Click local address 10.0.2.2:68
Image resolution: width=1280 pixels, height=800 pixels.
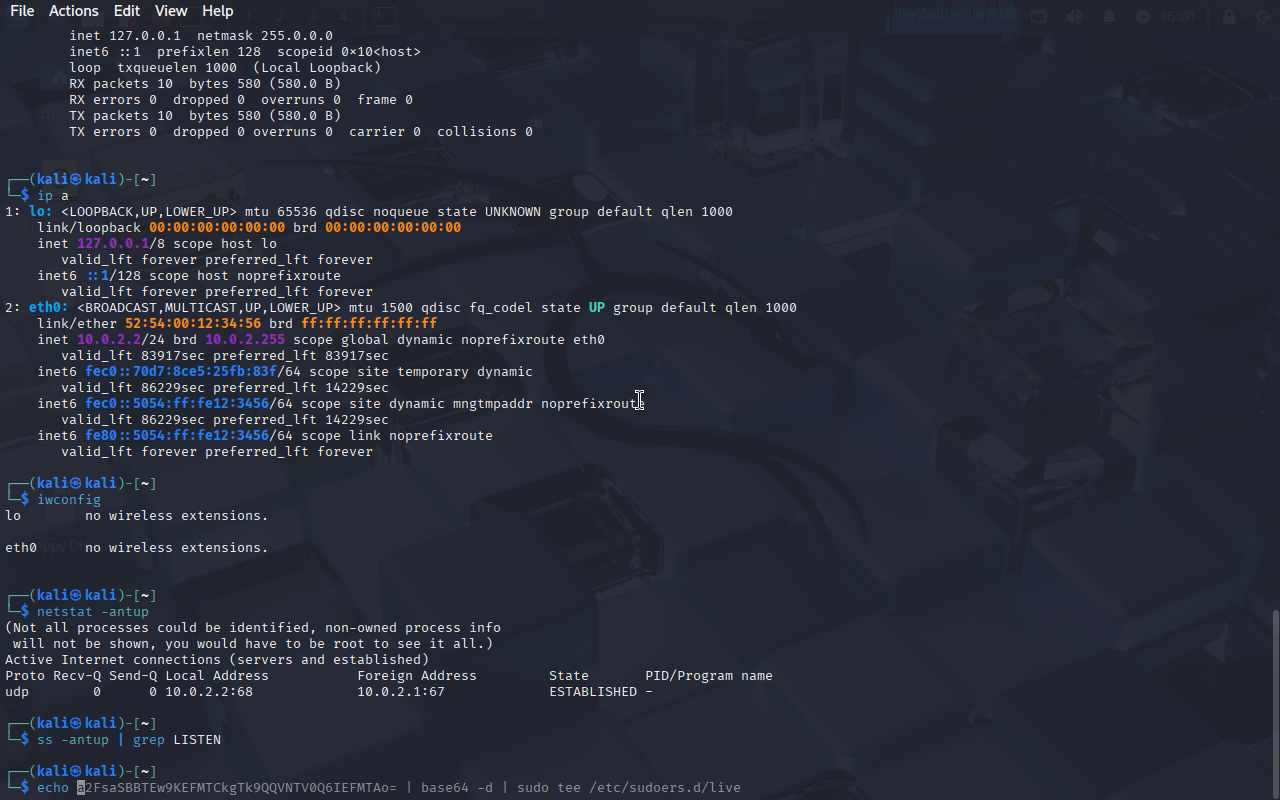point(209,691)
